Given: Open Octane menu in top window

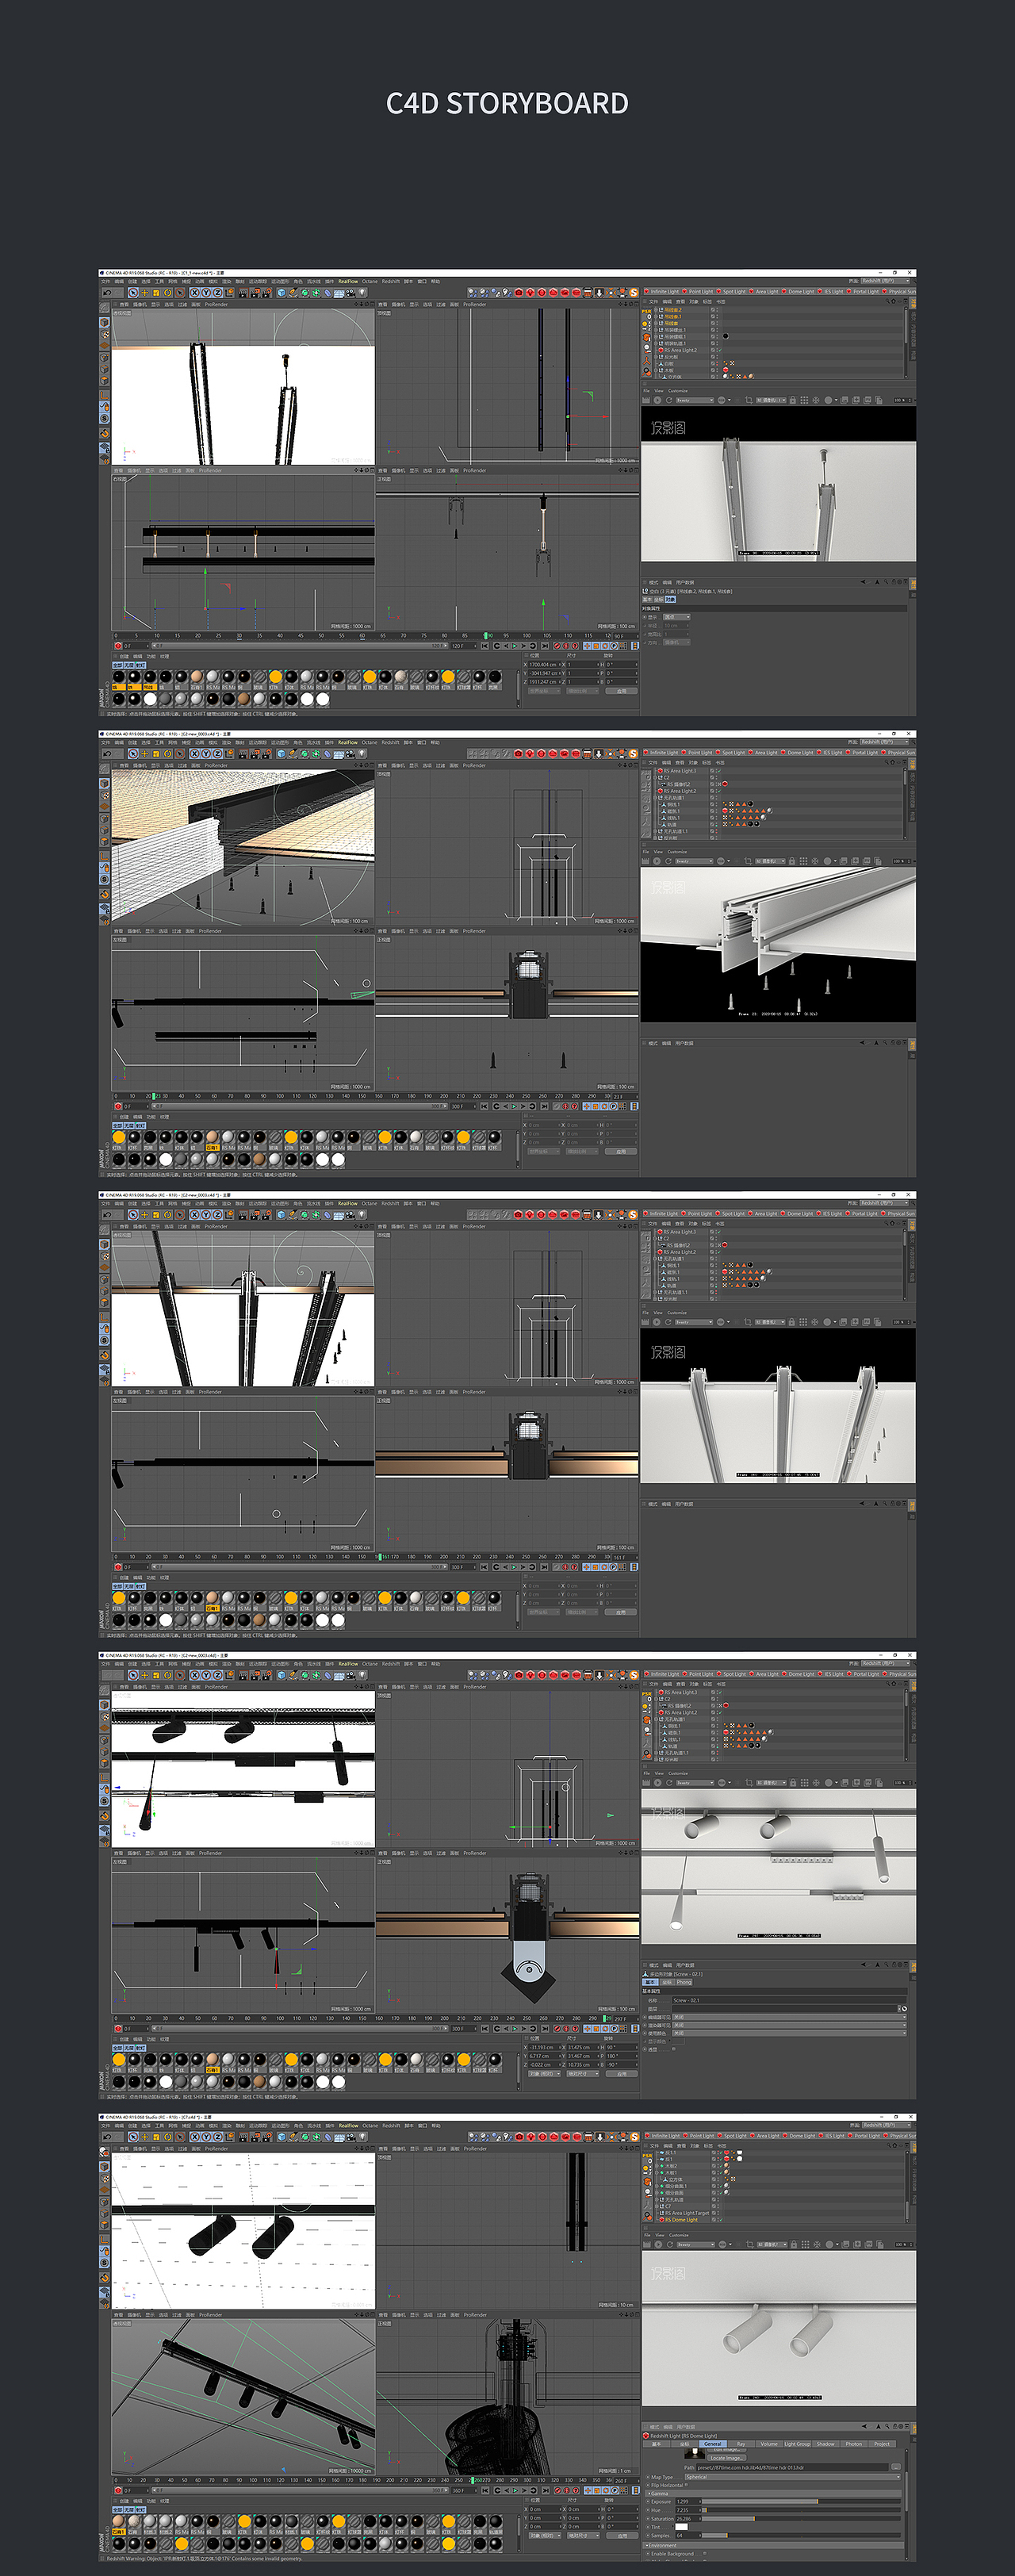Looking at the screenshot, I should [x=370, y=281].
